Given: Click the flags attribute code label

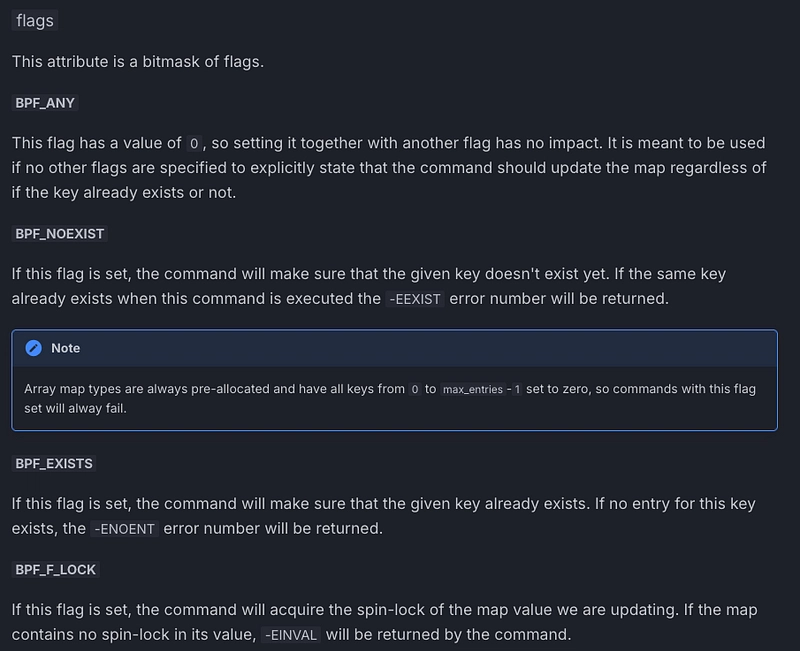Looking at the screenshot, I should tap(35, 21).
